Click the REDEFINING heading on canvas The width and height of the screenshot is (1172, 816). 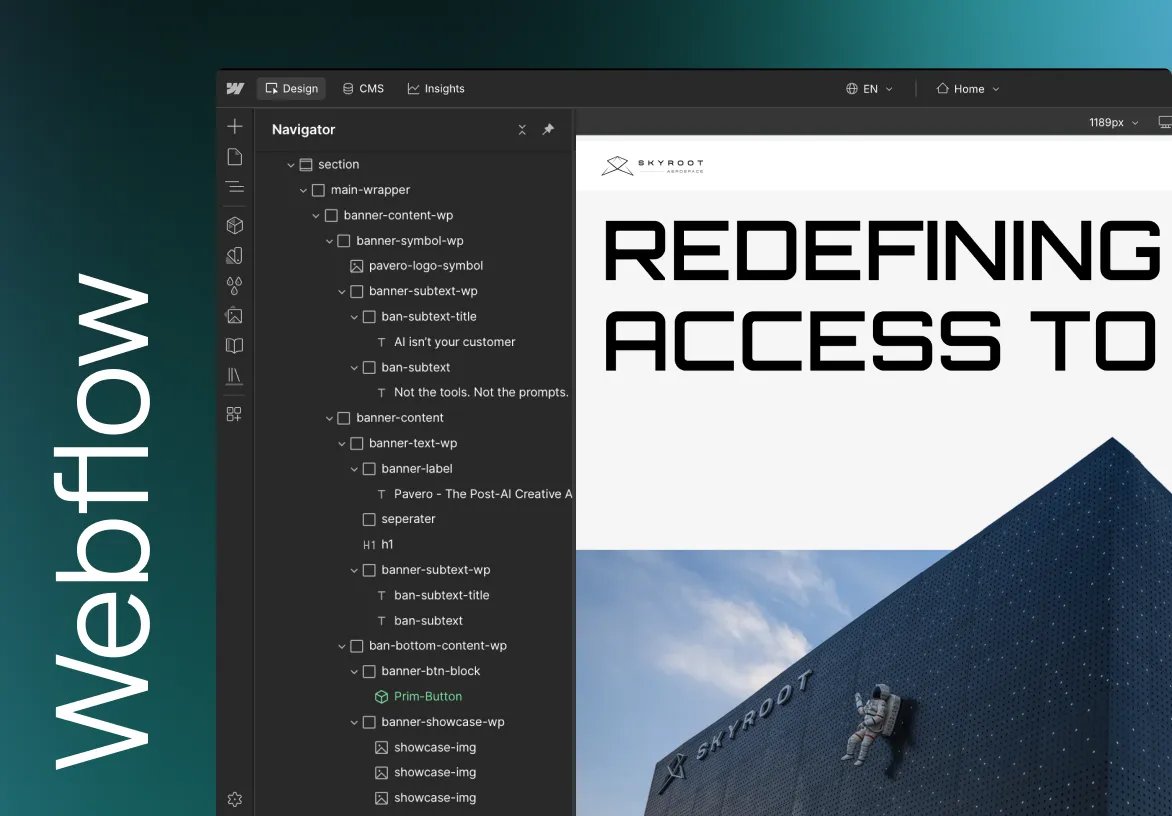tap(882, 251)
